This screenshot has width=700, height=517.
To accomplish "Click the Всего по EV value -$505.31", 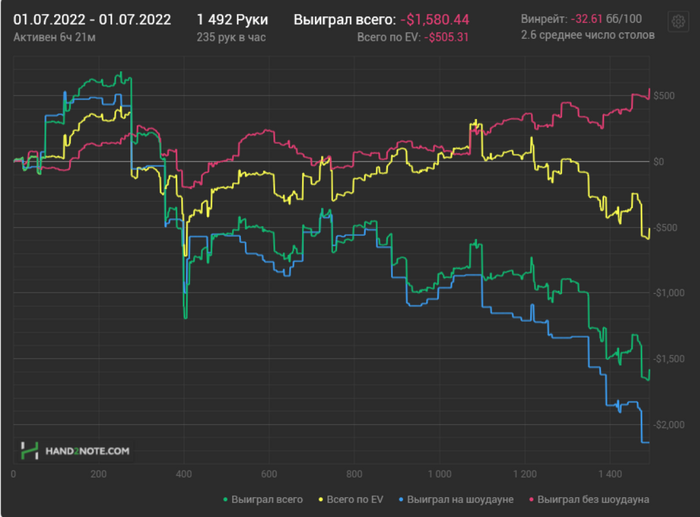I will point(447,37).
